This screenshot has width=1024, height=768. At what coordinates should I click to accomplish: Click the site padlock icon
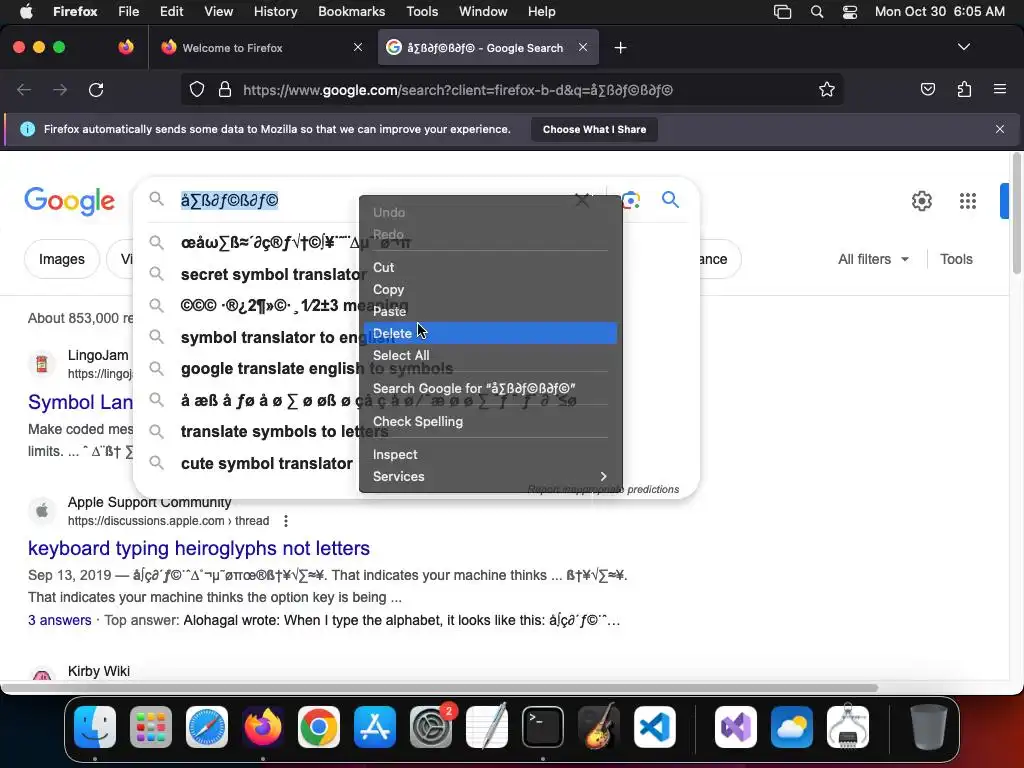click(225, 89)
